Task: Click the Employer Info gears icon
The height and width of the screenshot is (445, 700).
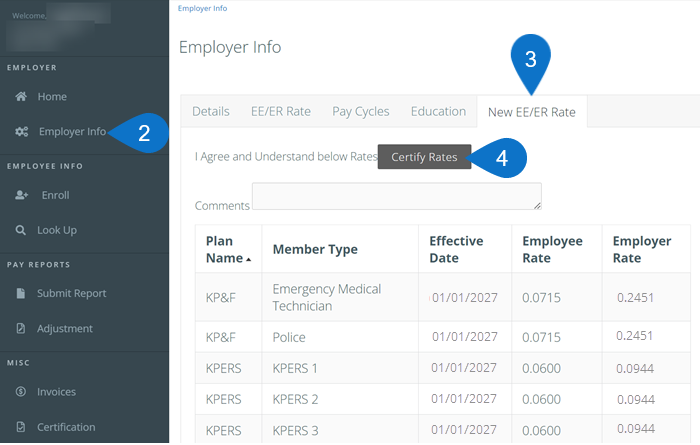Action: [21, 132]
